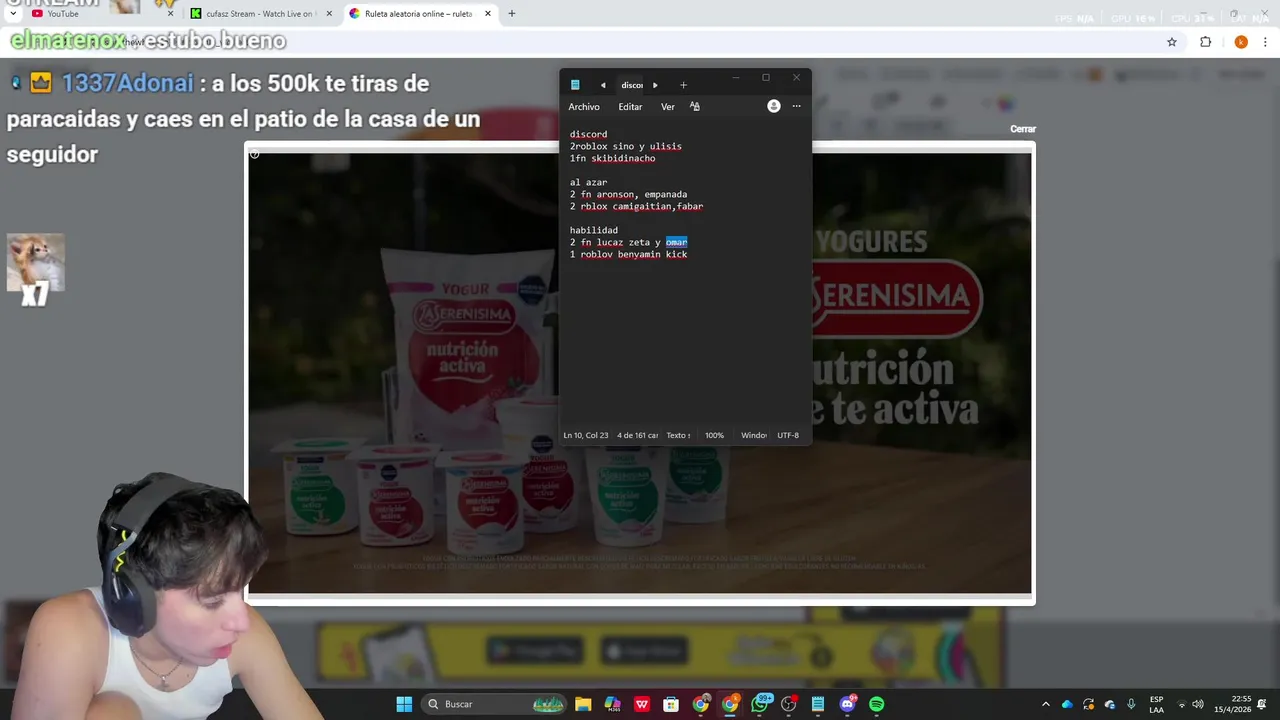Select the 'discor' Notepad tab
The height and width of the screenshot is (720, 1280).
click(x=632, y=85)
